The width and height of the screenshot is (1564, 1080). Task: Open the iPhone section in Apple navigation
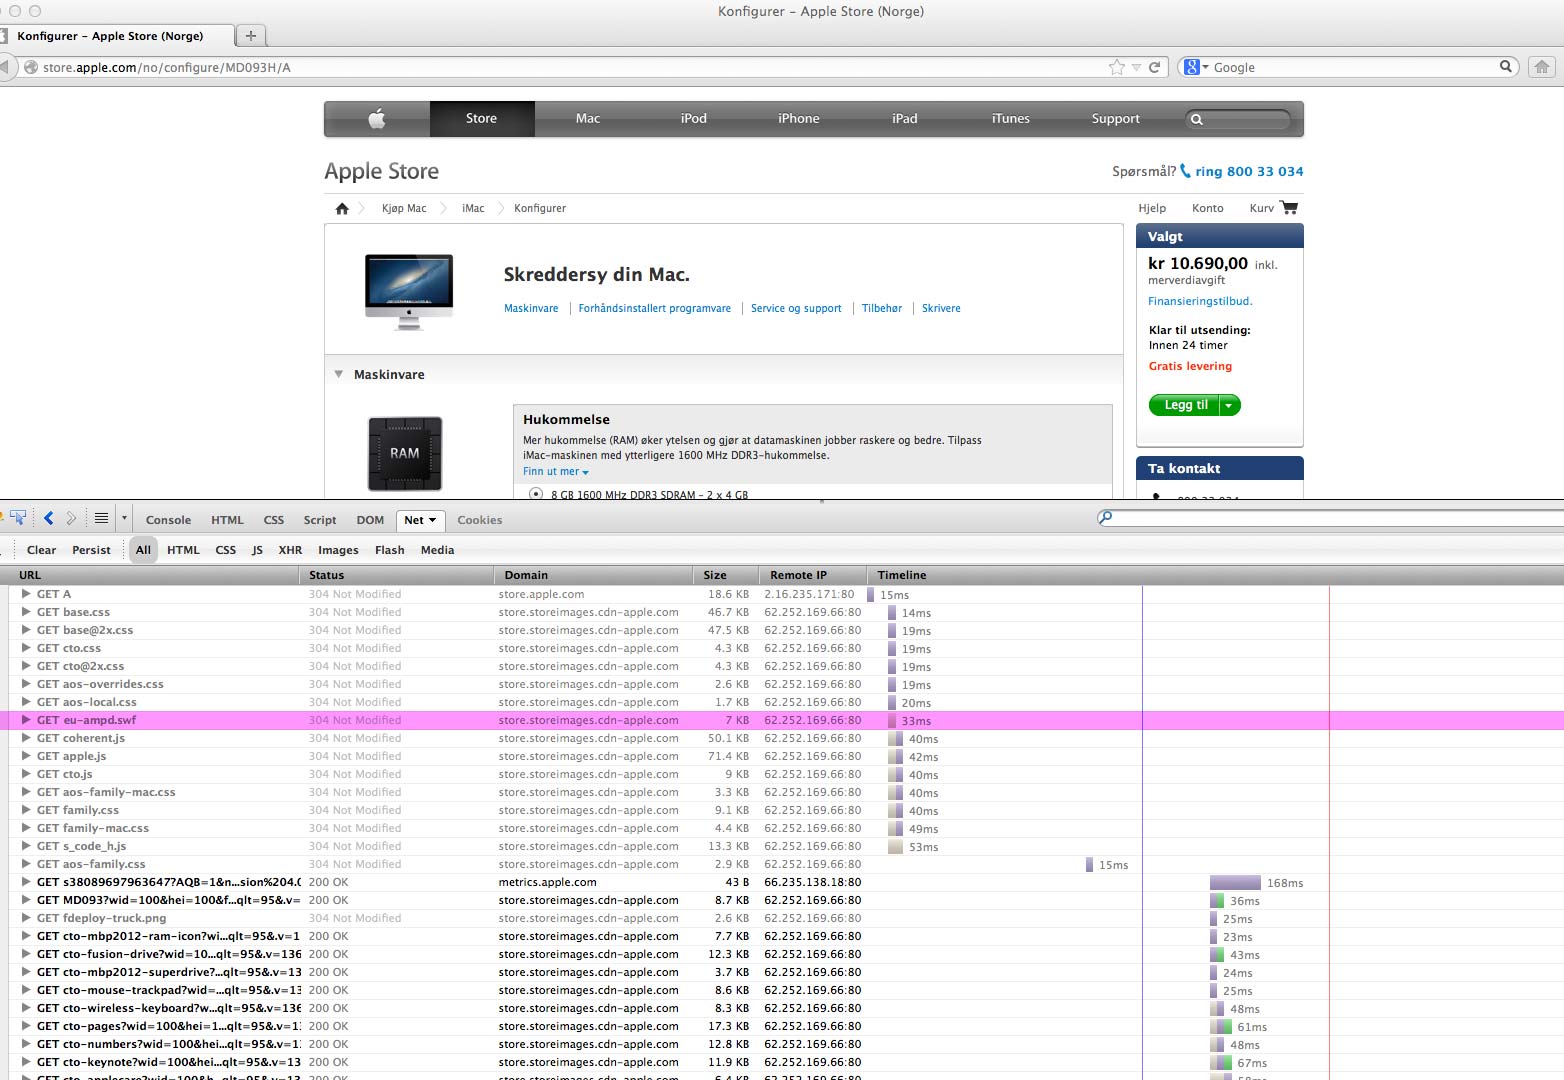point(798,118)
